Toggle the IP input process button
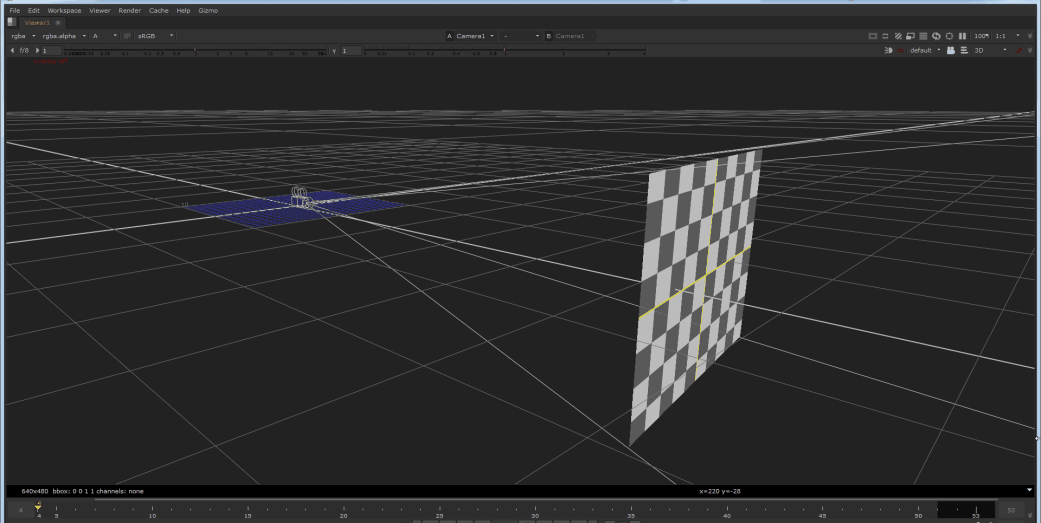This screenshot has height=523, width=1041. coord(128,36)
